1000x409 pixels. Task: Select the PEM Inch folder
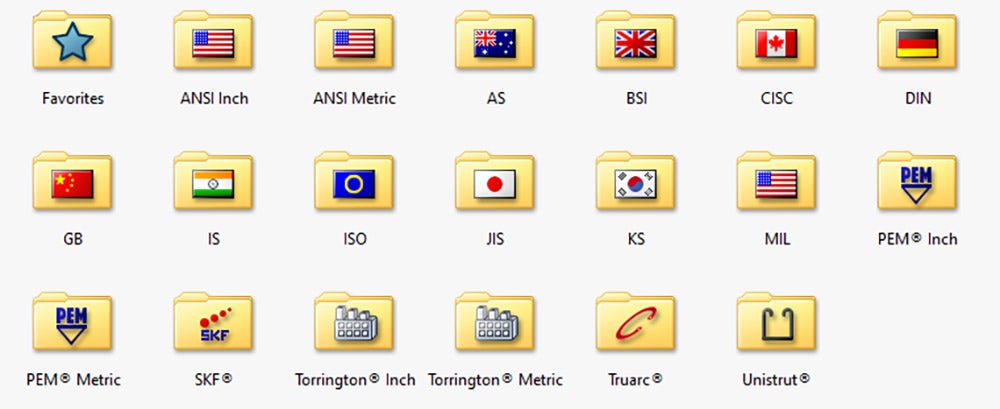[917, 183]
